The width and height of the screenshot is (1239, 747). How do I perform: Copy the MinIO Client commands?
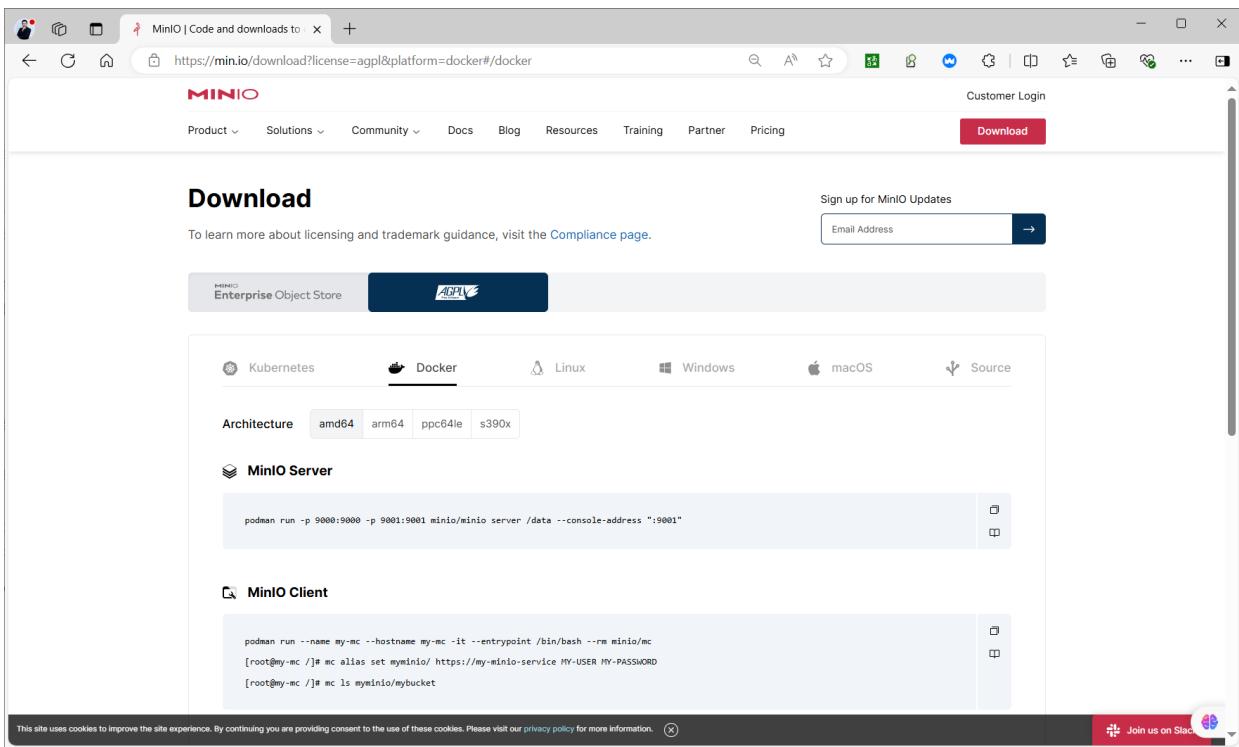[994, 631]
